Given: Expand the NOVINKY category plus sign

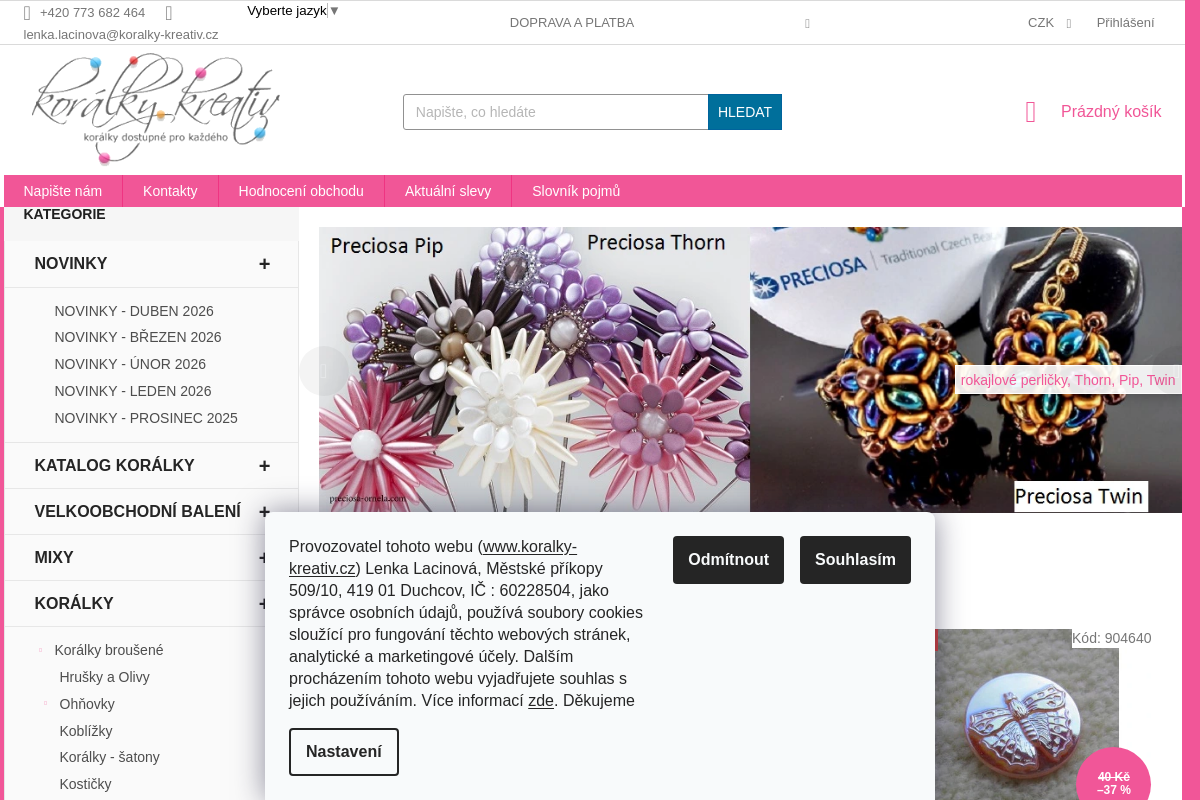Looking at the screenshot, I should [x=264, y=264].
